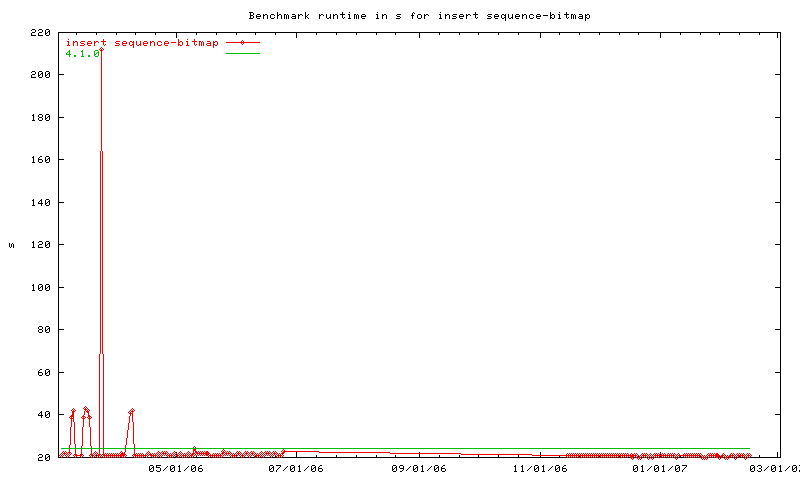Click the y-axis unit label 's'
Viewport: 800px width, 480px height.
tap(11, 246)
